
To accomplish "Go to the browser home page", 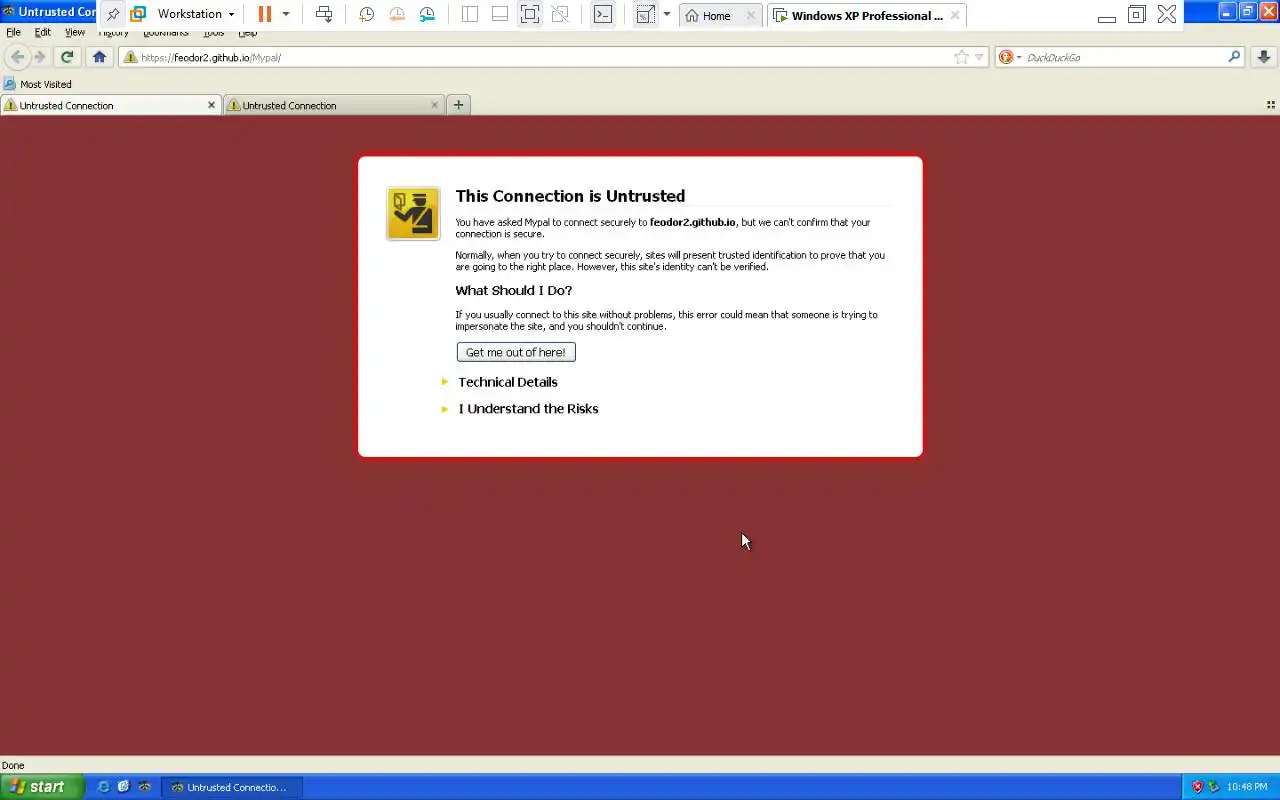I will click(x=99, y=57).
